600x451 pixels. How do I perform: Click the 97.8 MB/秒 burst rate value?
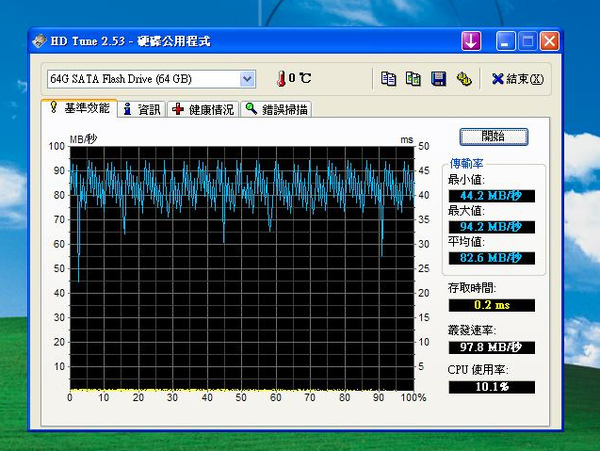[x=492, y=347]
